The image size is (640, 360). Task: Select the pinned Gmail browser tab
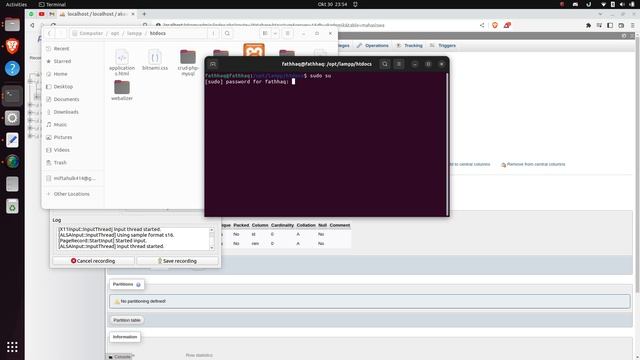pyautogui.click(x=51, y=14)
